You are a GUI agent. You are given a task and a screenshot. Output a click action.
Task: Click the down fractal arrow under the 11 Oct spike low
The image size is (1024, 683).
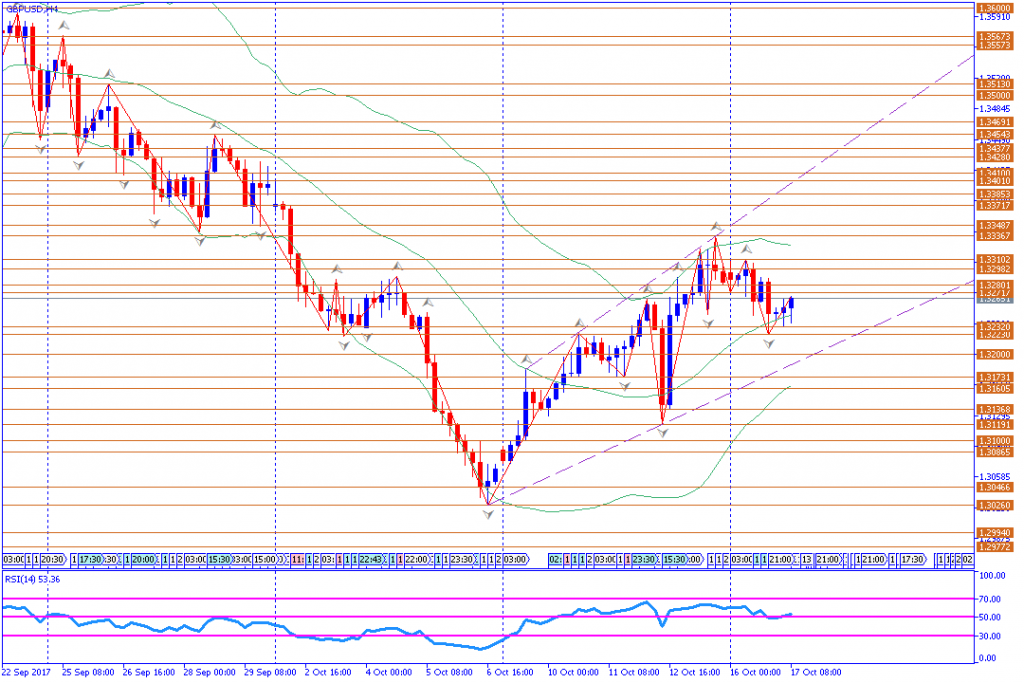(663, 430)
